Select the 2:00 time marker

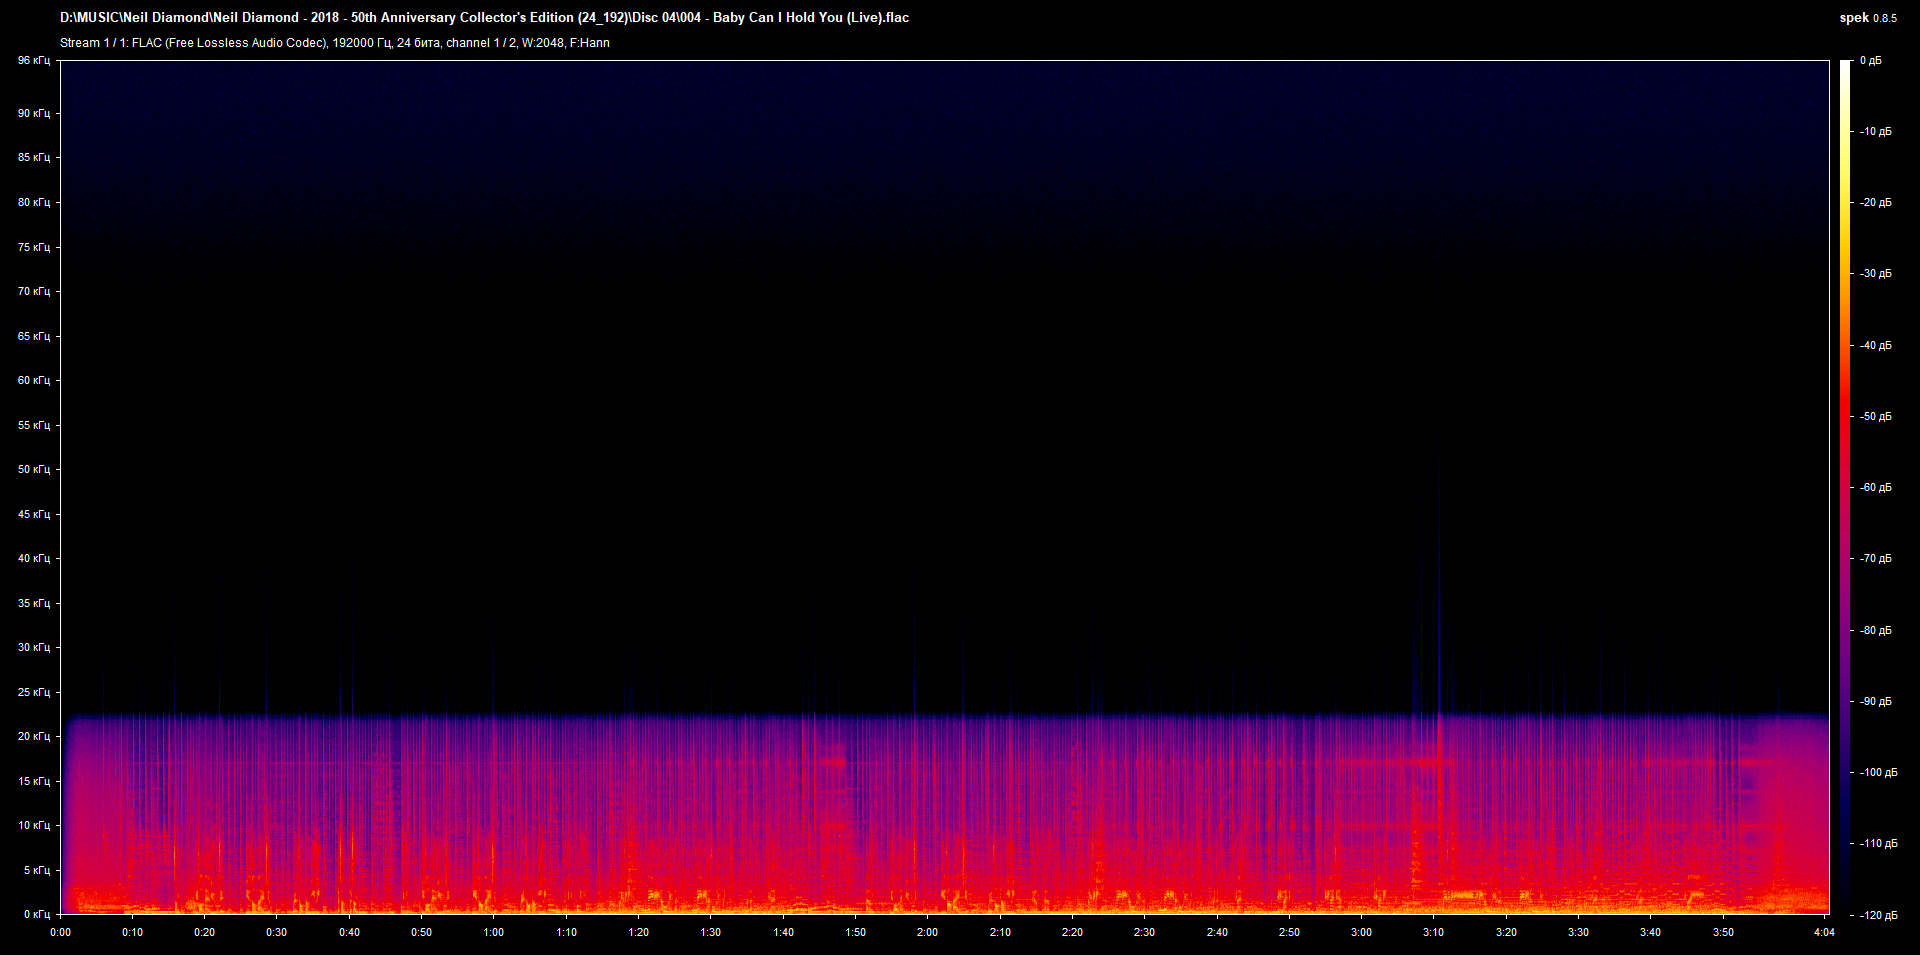click(927, 933)
